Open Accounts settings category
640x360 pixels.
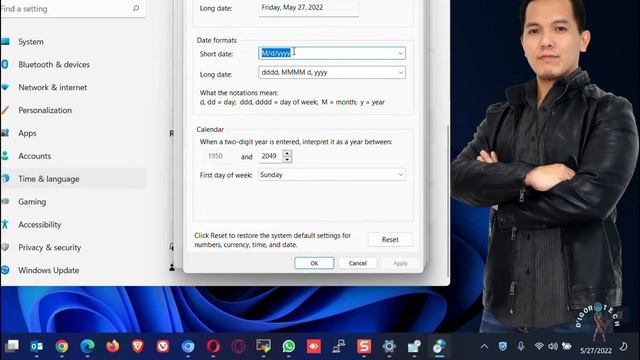click(x=73, y=156)
